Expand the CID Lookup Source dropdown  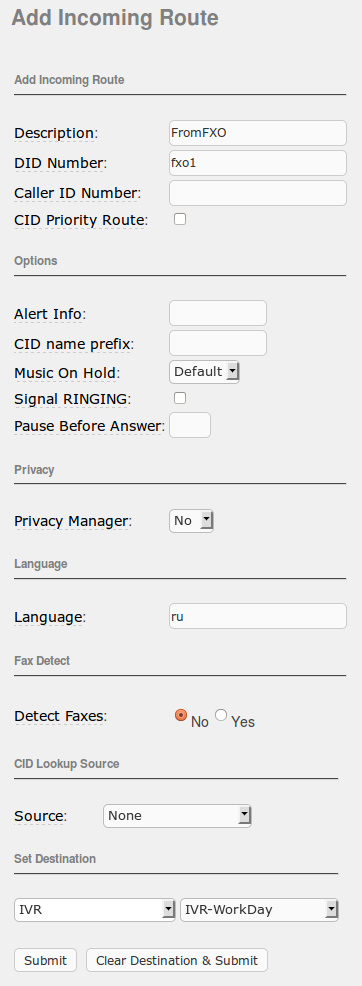click(177, 816)
